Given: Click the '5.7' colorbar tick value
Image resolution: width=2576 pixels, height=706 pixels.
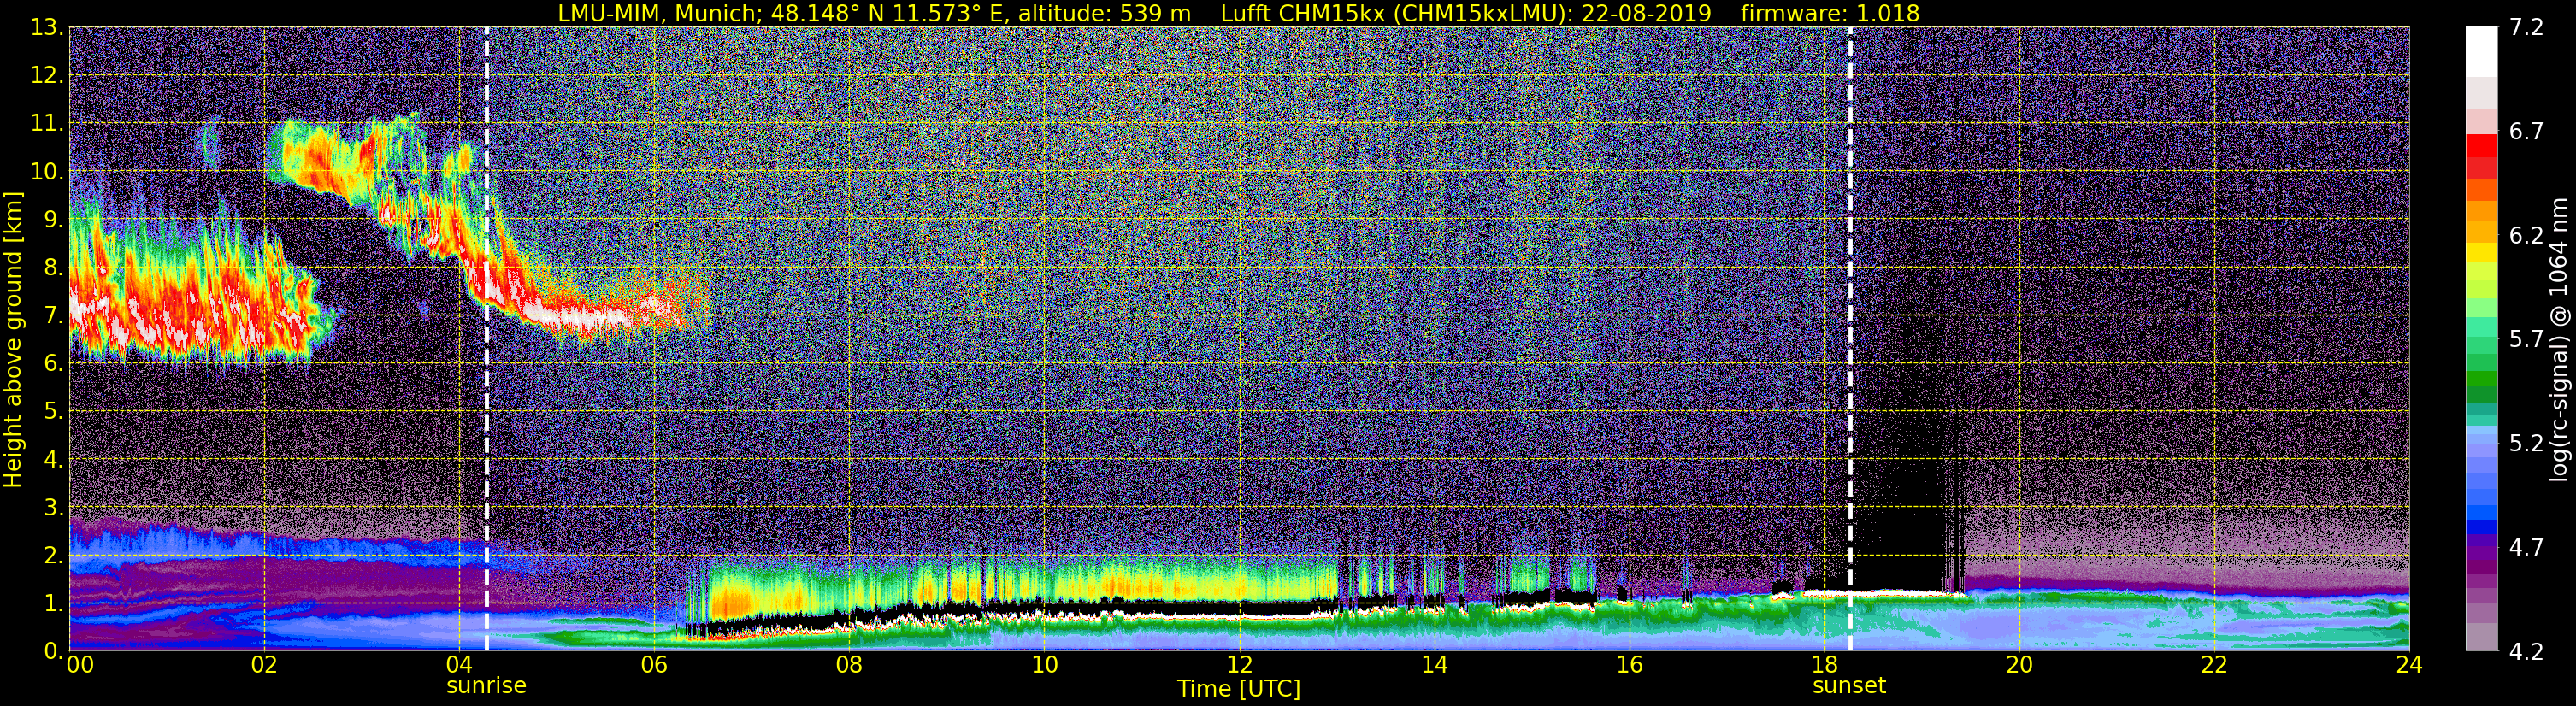Looking at the screenshot, I should point(2526,340).
